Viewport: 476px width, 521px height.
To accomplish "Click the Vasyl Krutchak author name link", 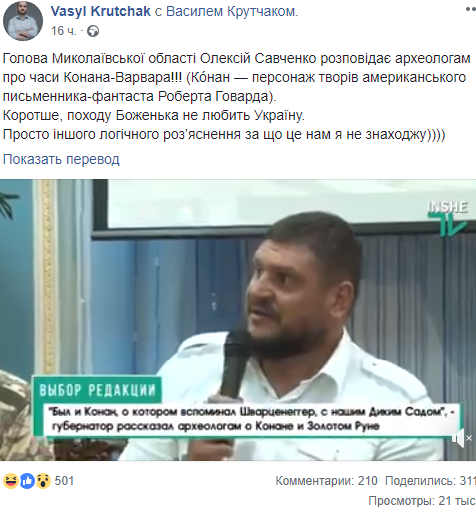I will coord(101,11).
